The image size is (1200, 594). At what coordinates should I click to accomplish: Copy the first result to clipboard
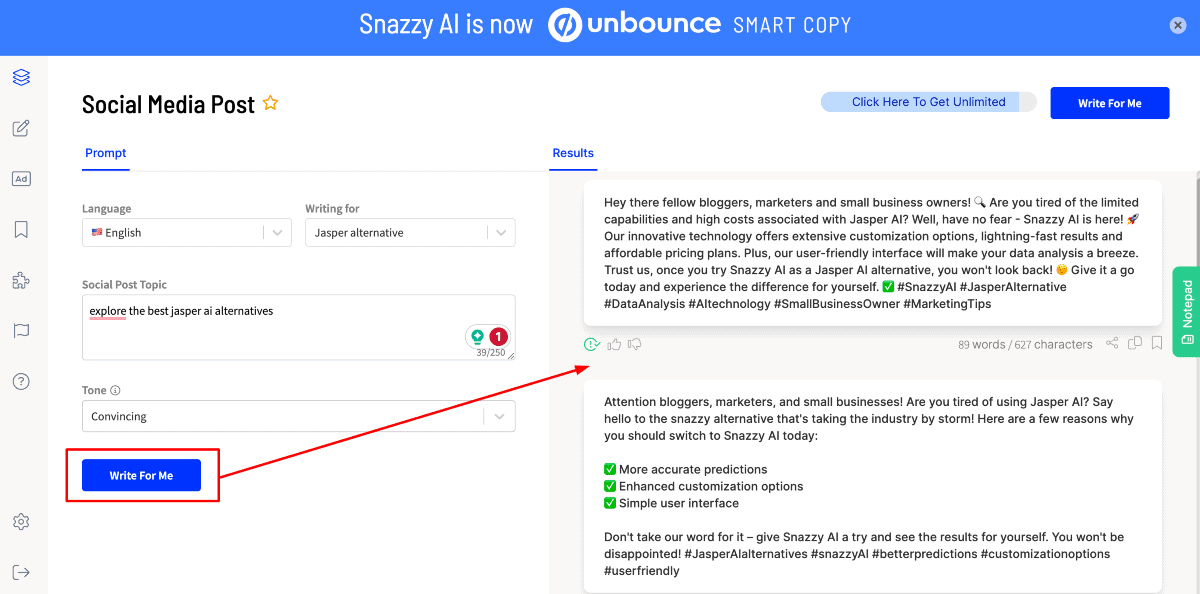pos(1135,344)
